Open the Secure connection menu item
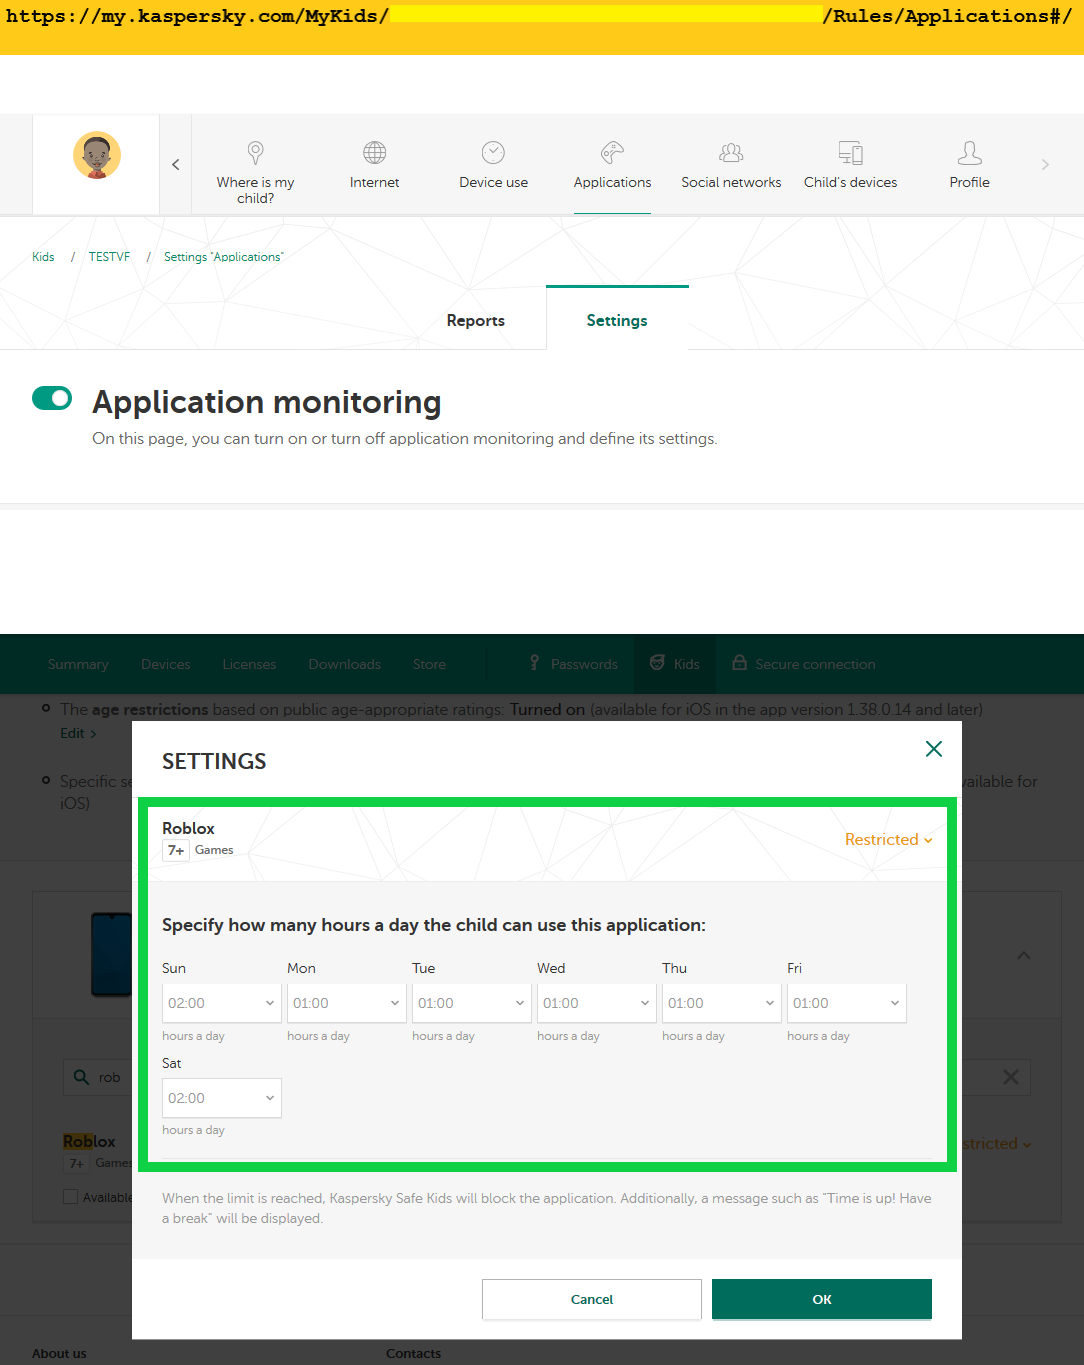The image size is (1084, 1365). 804,664
